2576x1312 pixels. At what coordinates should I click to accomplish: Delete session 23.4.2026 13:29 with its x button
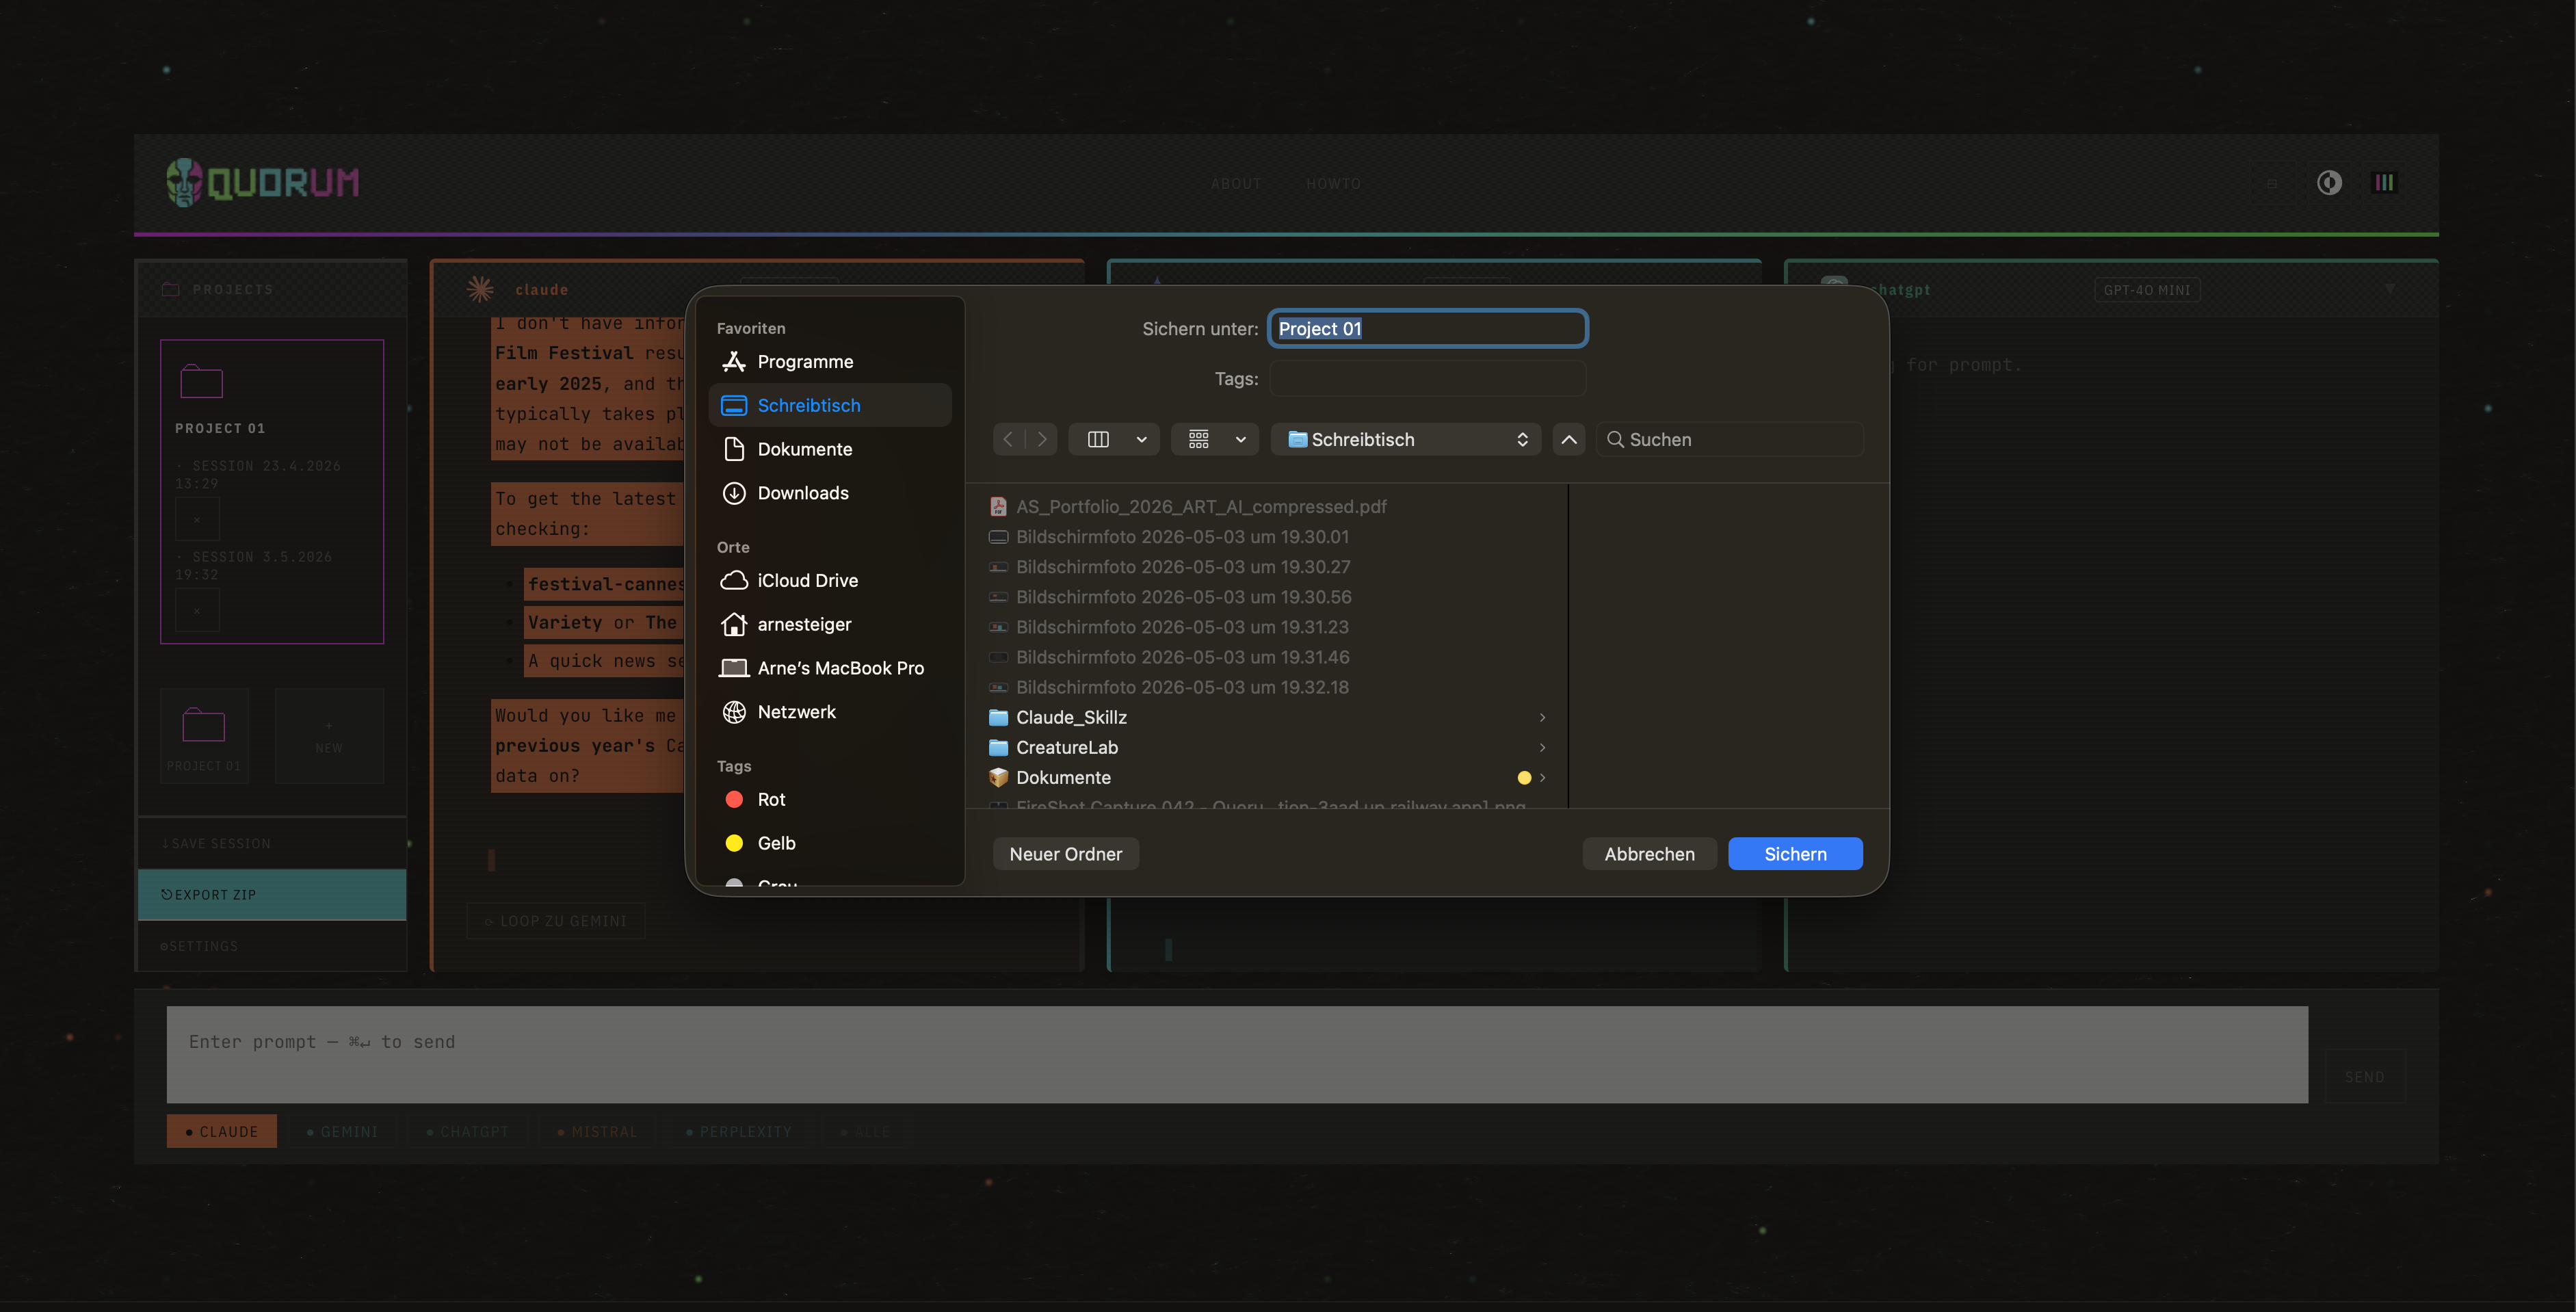pyautogui.click(x=197, y=519)
